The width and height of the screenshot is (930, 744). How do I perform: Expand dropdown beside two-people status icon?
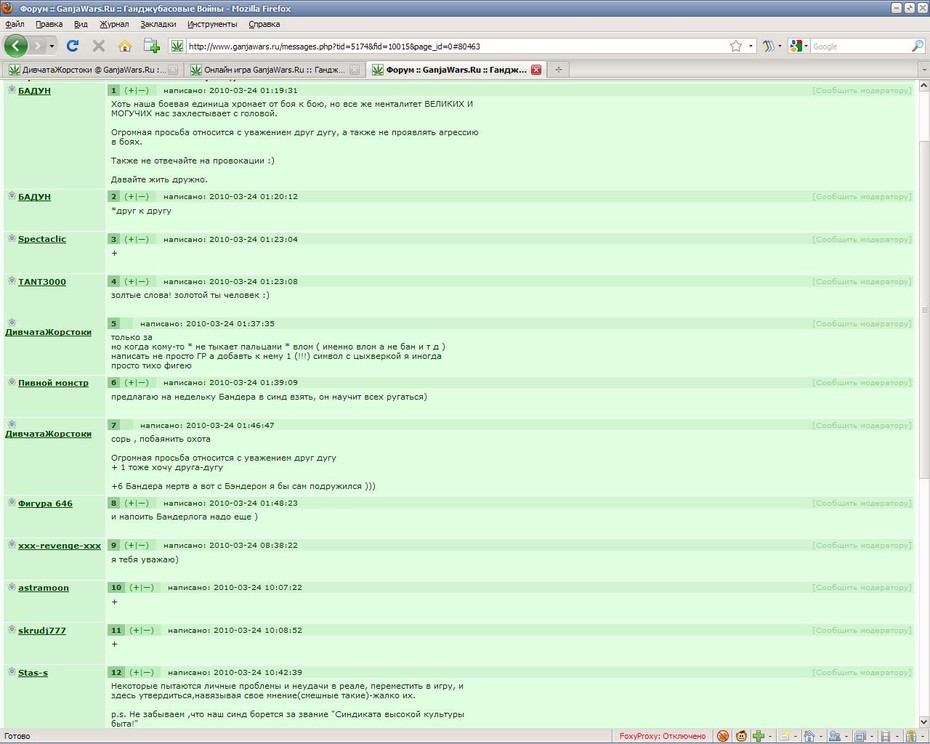pos(846,736)
